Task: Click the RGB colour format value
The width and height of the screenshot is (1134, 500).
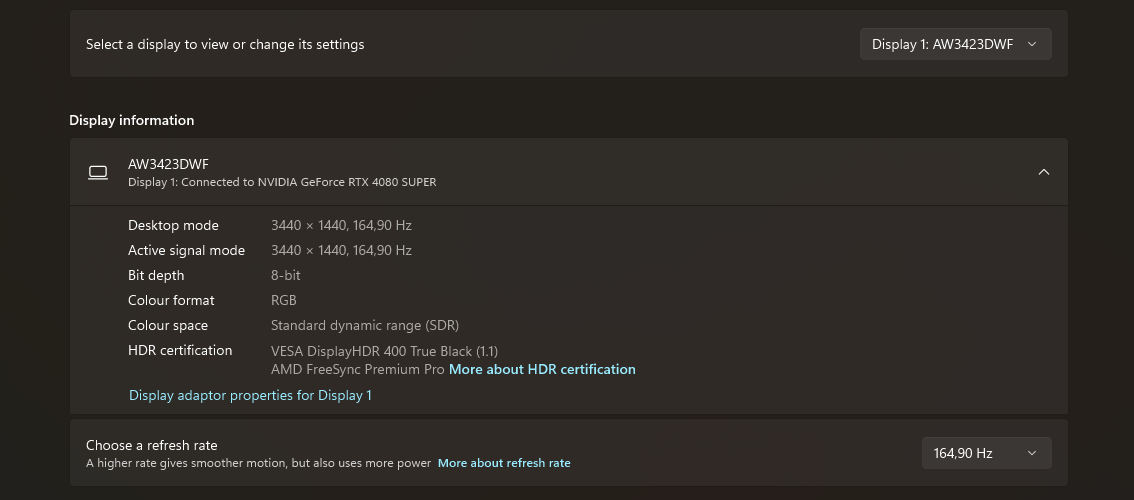Action: coord(284,300)
